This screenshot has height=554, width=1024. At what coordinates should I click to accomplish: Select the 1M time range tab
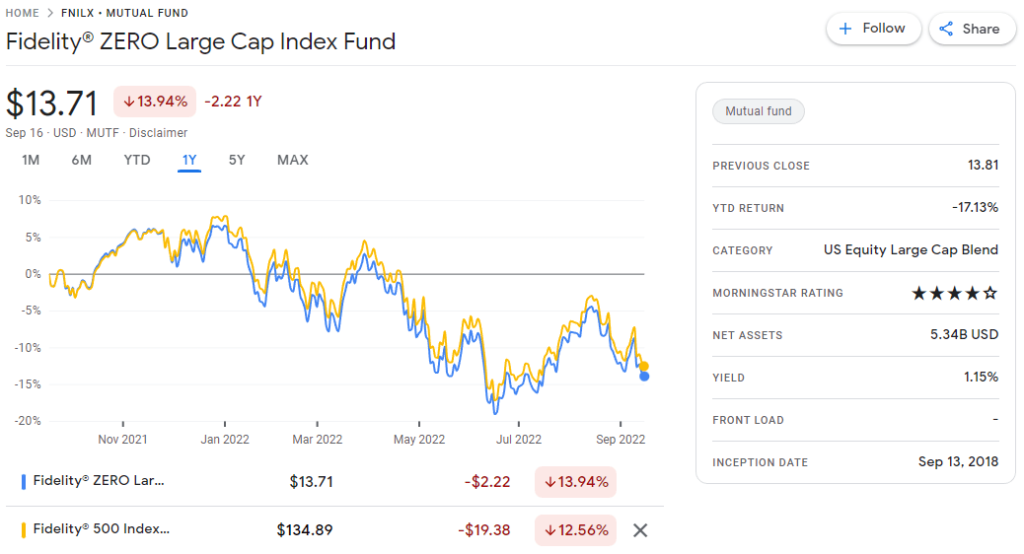31,160
